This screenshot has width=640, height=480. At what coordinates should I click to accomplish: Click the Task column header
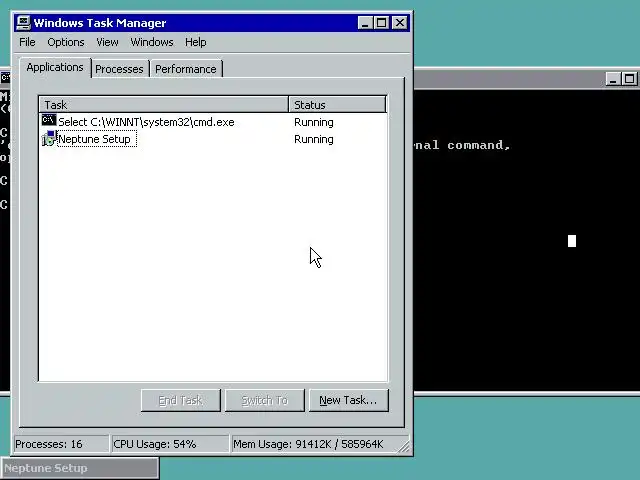pyautogui.click(x=164, y=105)
